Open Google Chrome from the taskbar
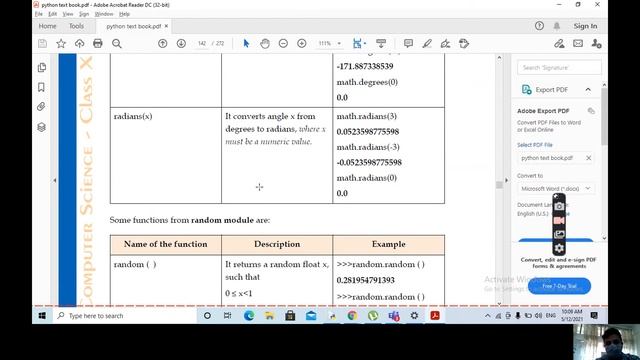Screen dimensions: 640x360 [352, 316]
